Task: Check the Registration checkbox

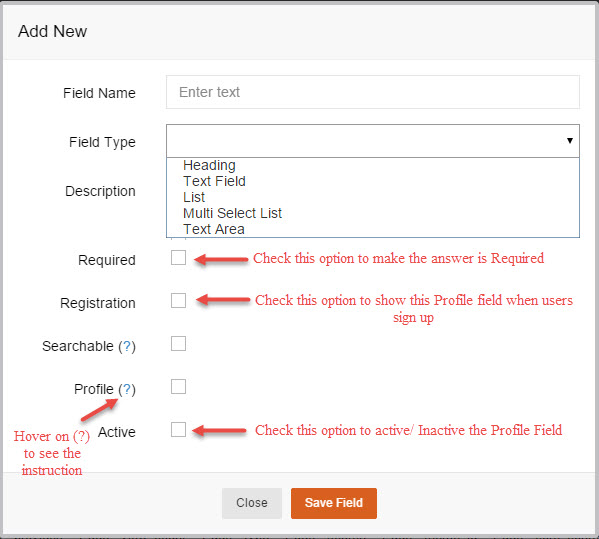Action: [x=178, y=301]
